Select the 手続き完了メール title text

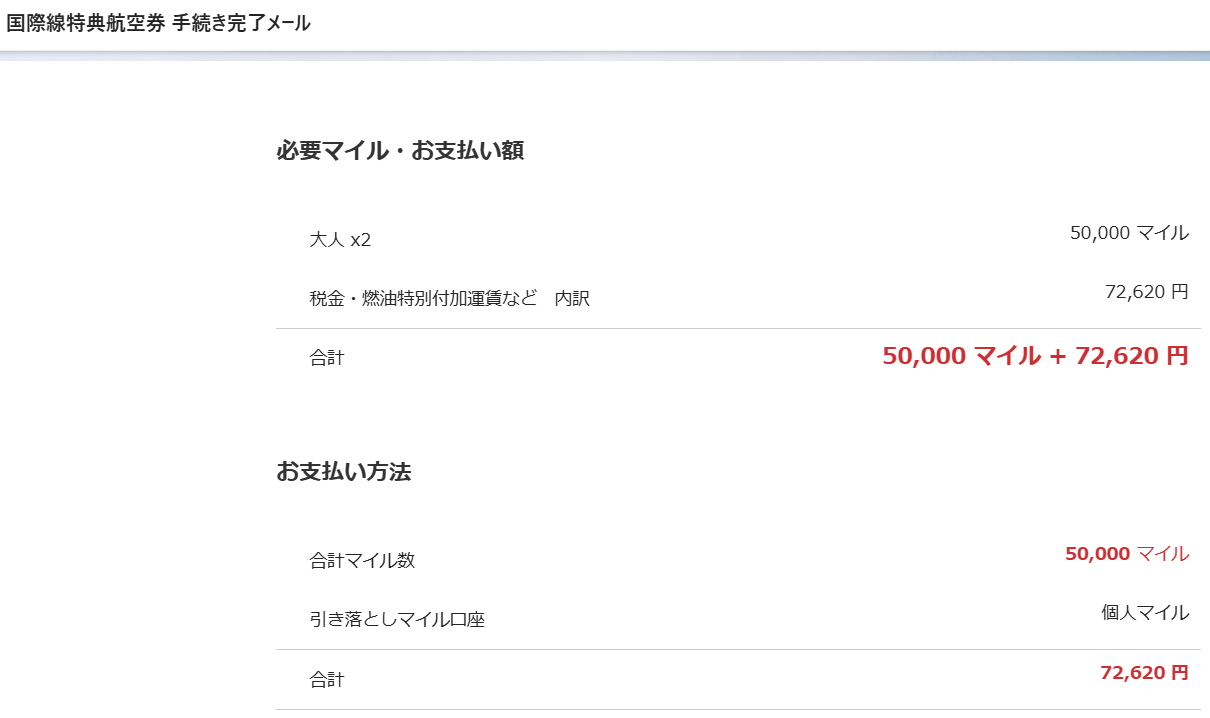(241, 24)
